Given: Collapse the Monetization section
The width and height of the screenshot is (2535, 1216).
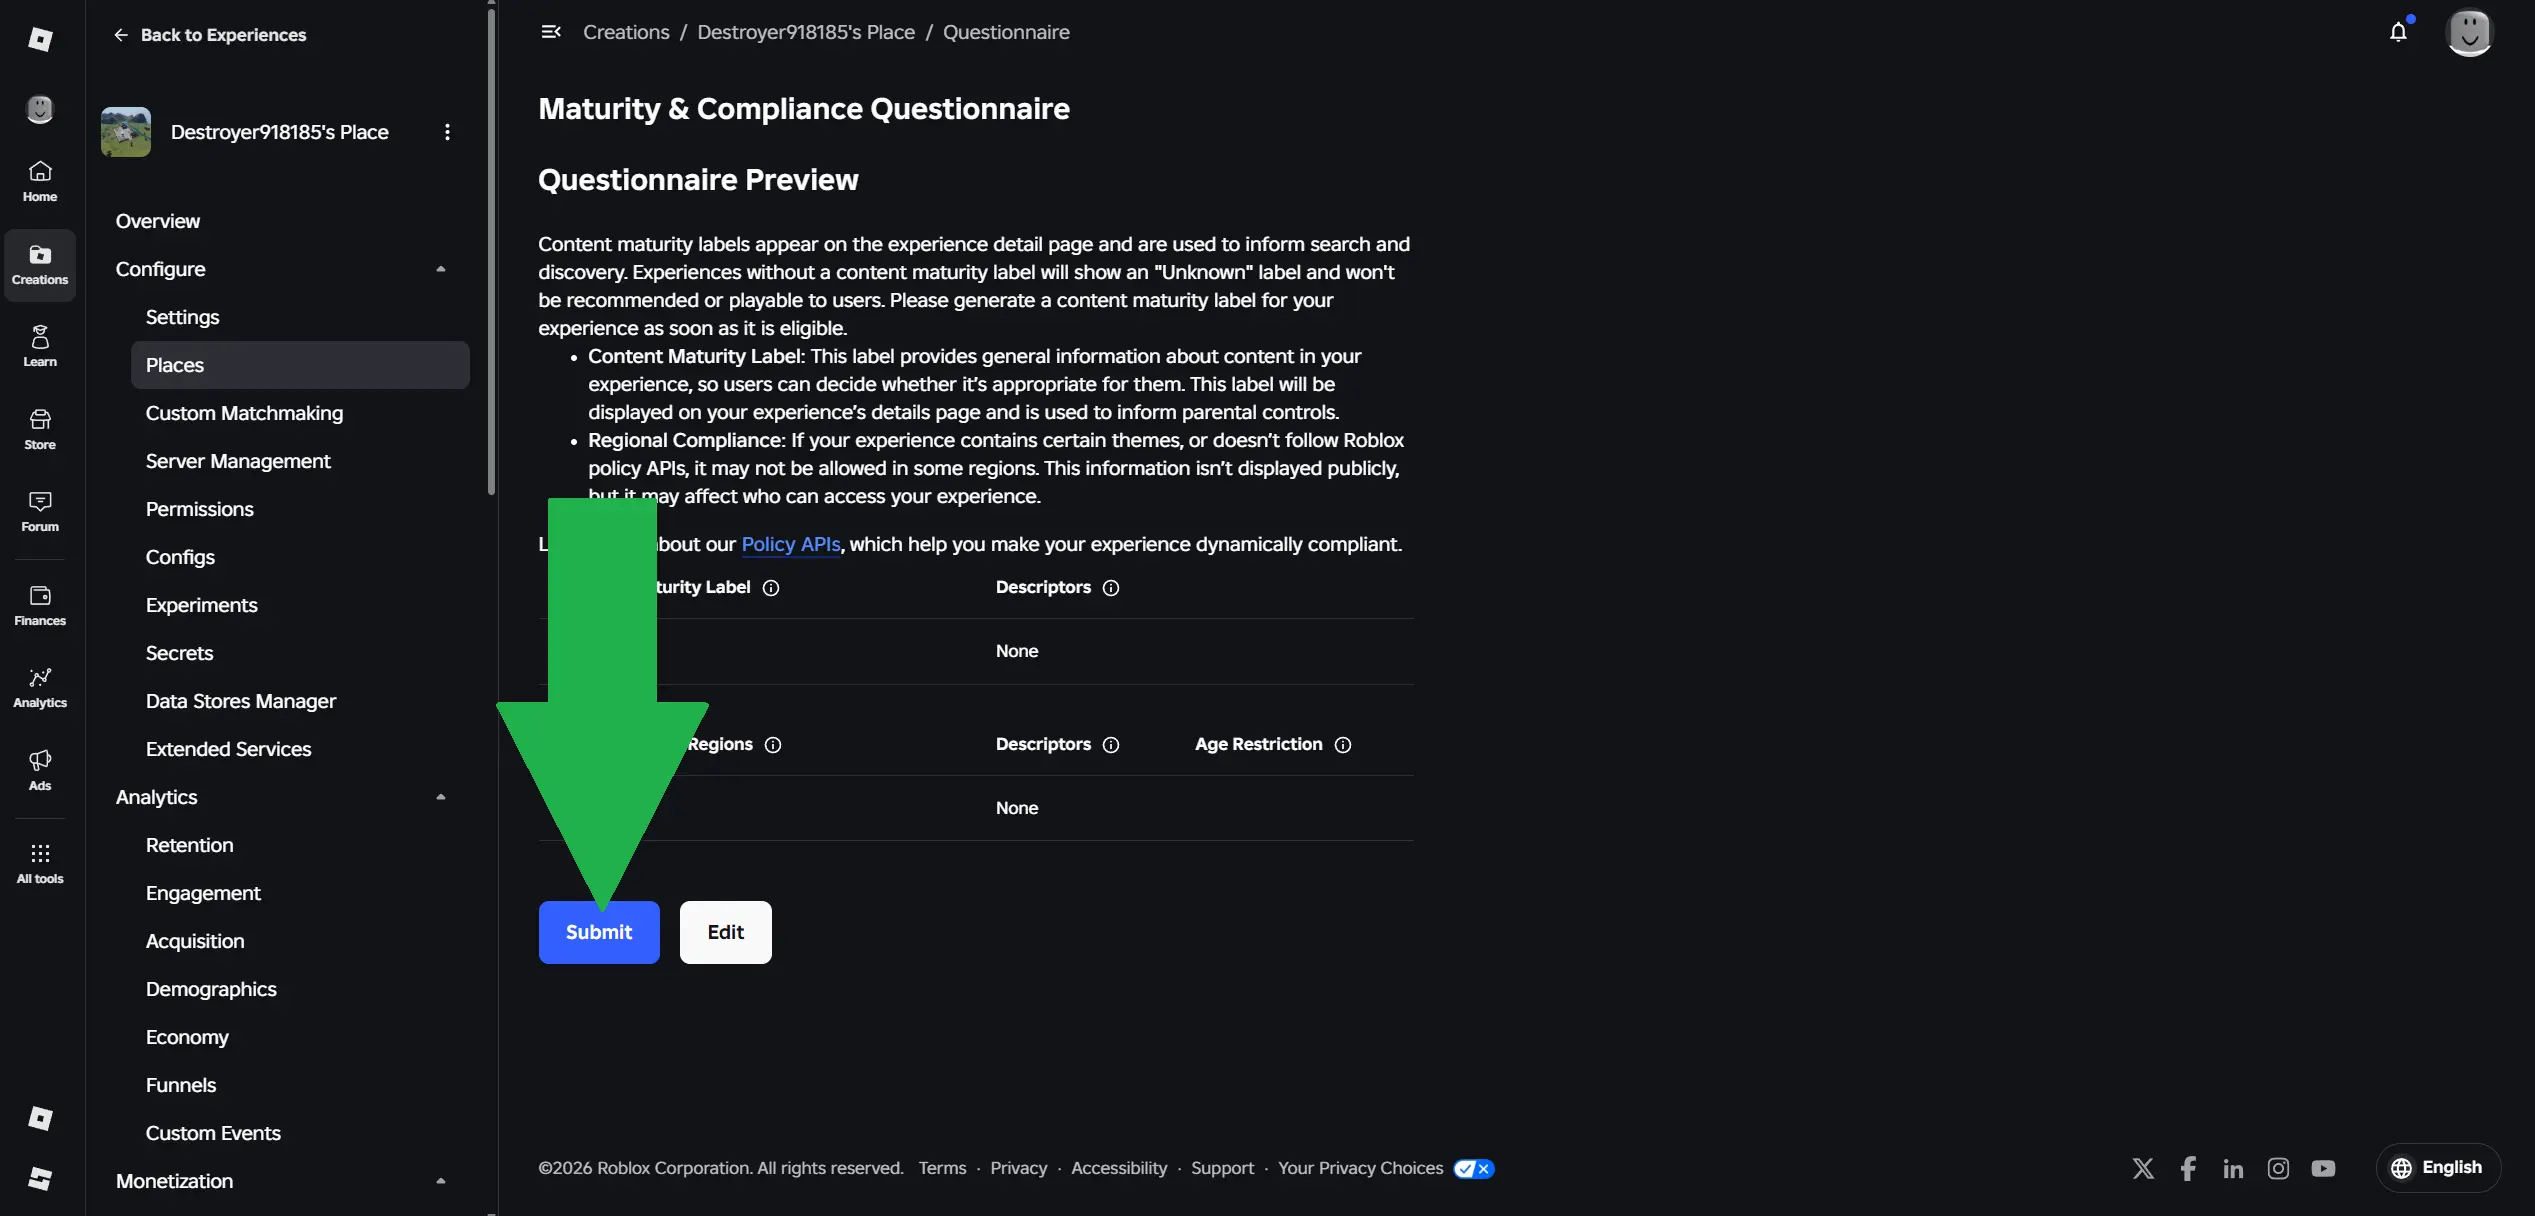Looking at the screenshot, I should [441, 1181].
